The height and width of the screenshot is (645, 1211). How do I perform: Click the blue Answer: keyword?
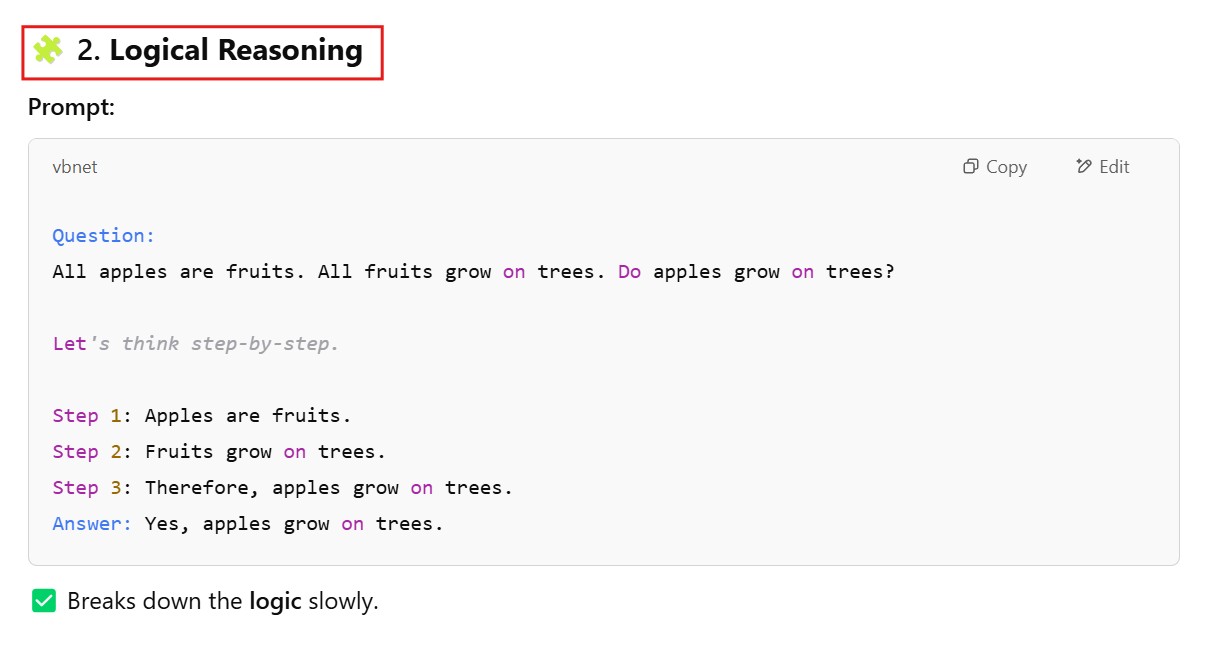(92, 524)
